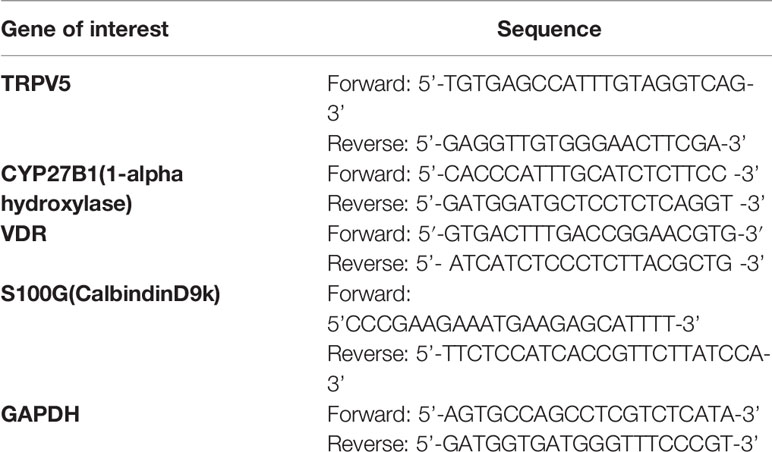The height and width of the screenshot is (452, 772).
Task: Select the CYP27B1(1-alpha label
Action: click(x=92, y=174)
